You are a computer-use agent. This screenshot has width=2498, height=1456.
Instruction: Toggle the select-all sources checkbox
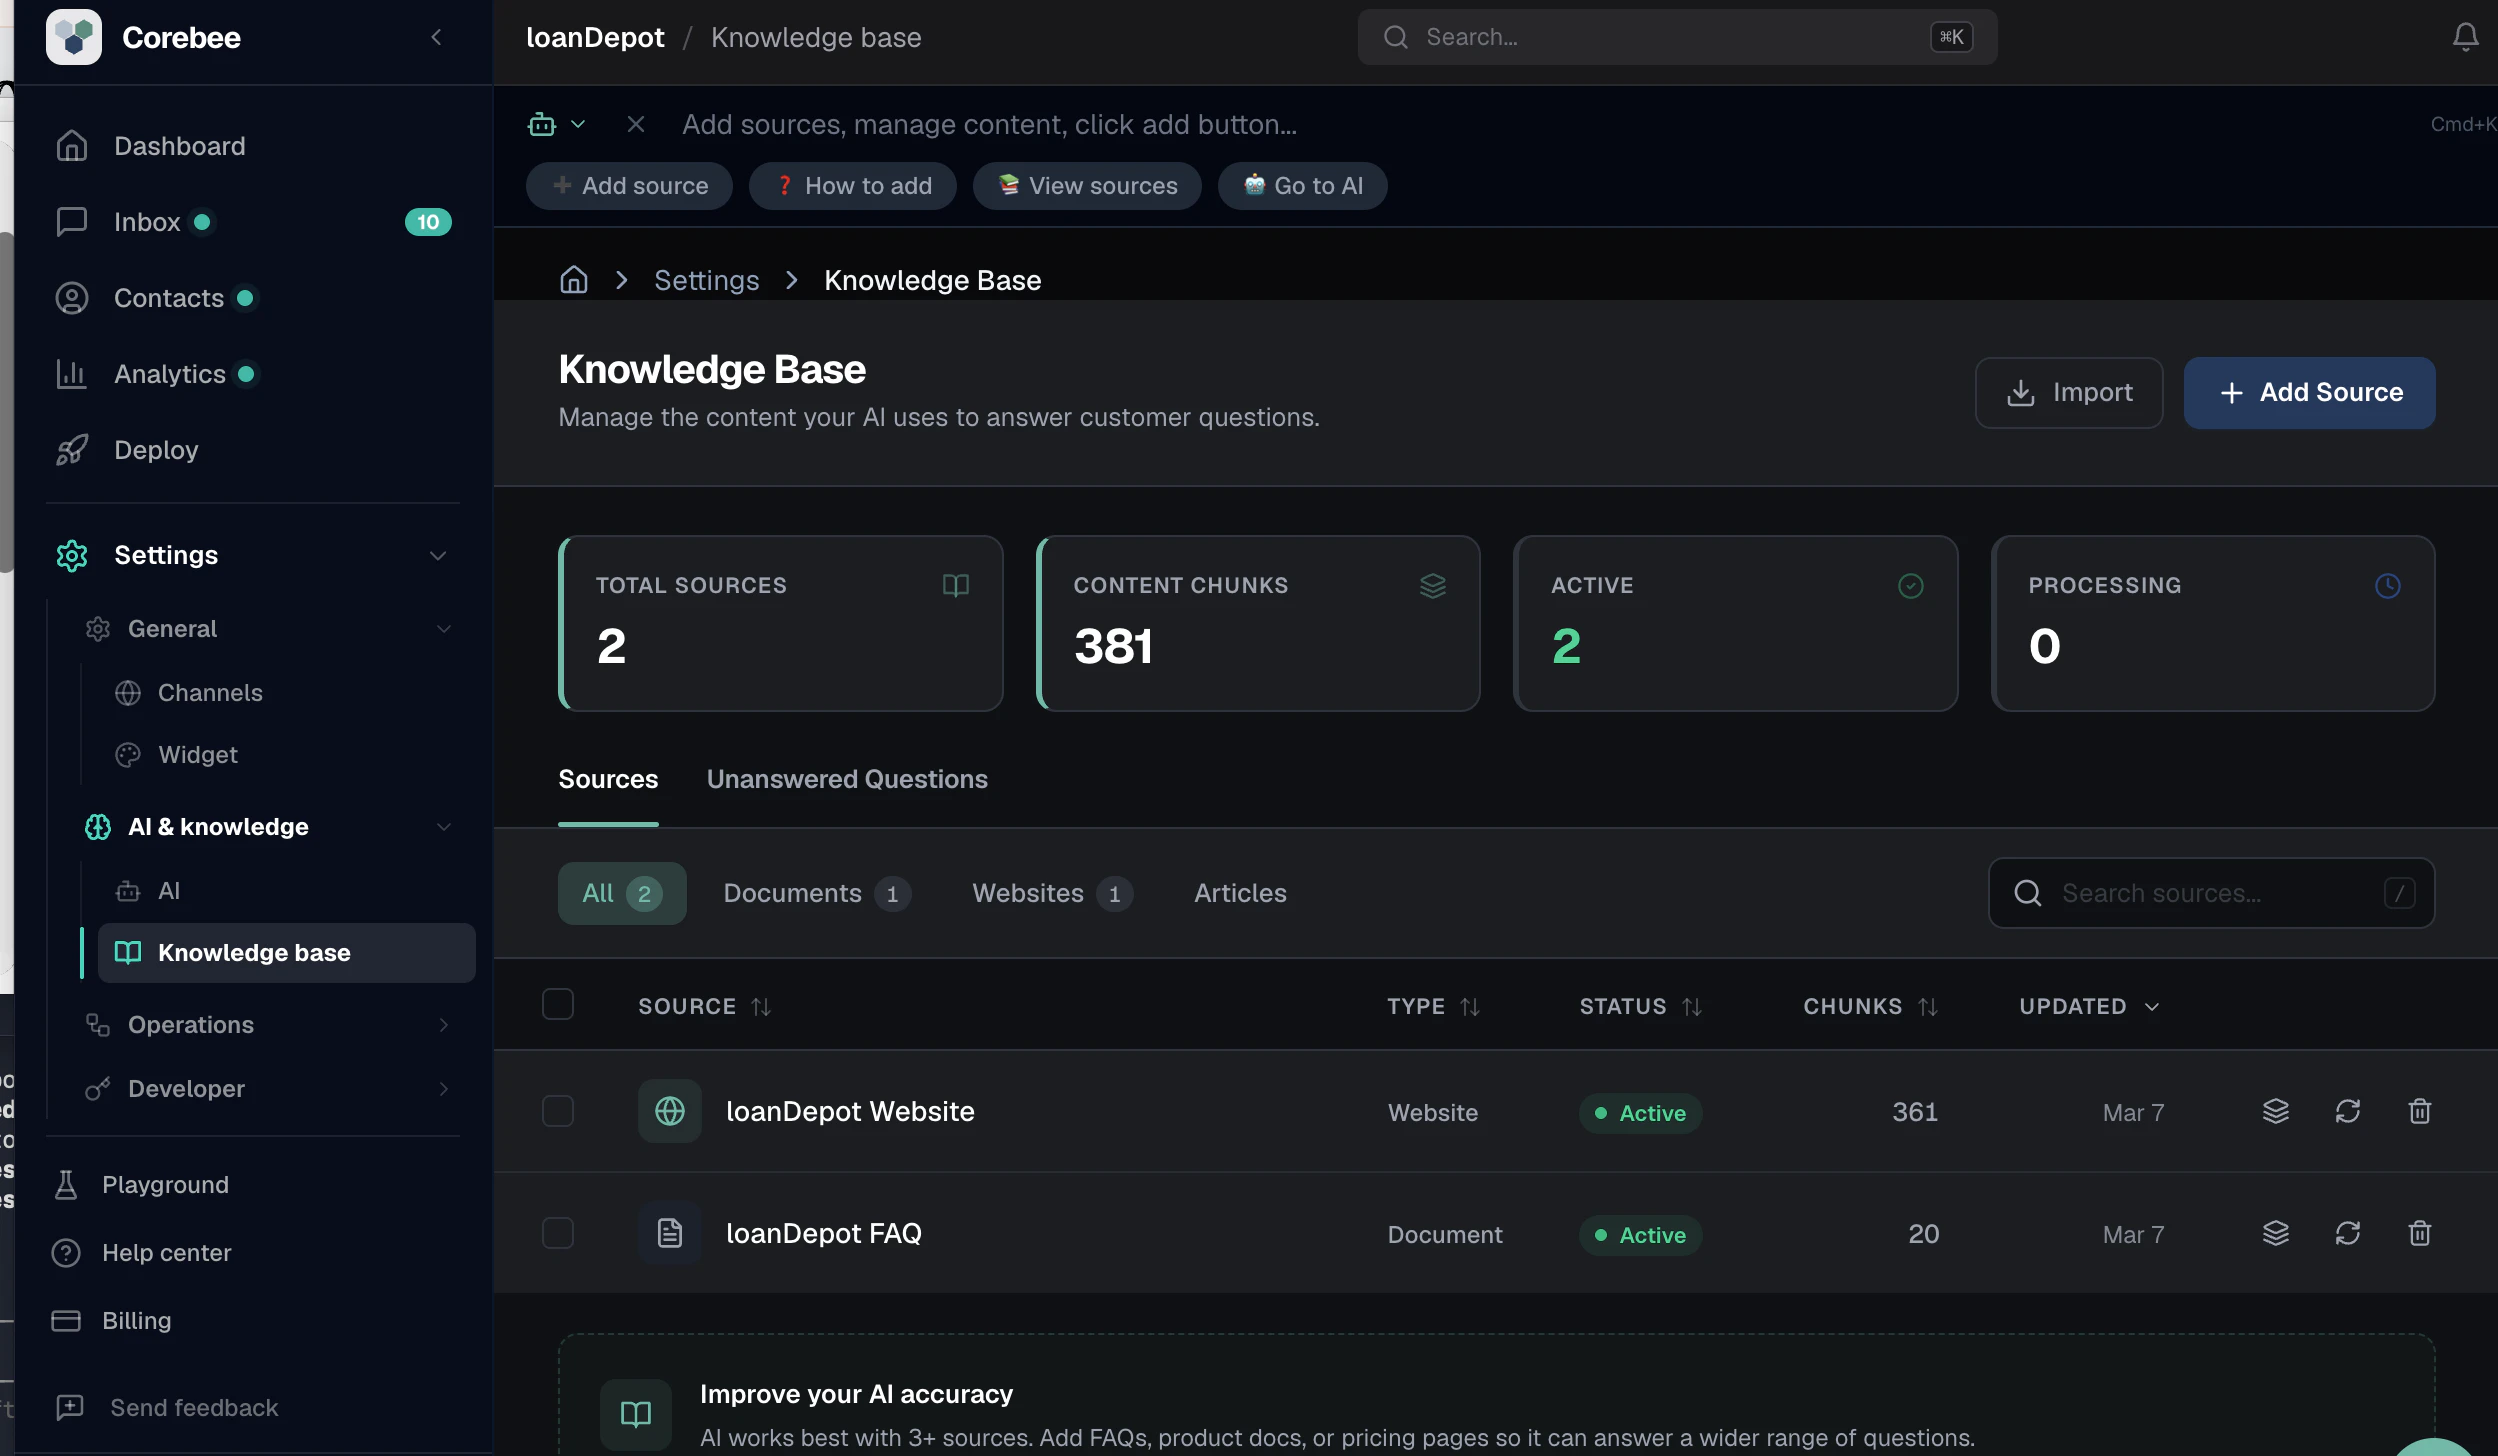pos(557,1004)
